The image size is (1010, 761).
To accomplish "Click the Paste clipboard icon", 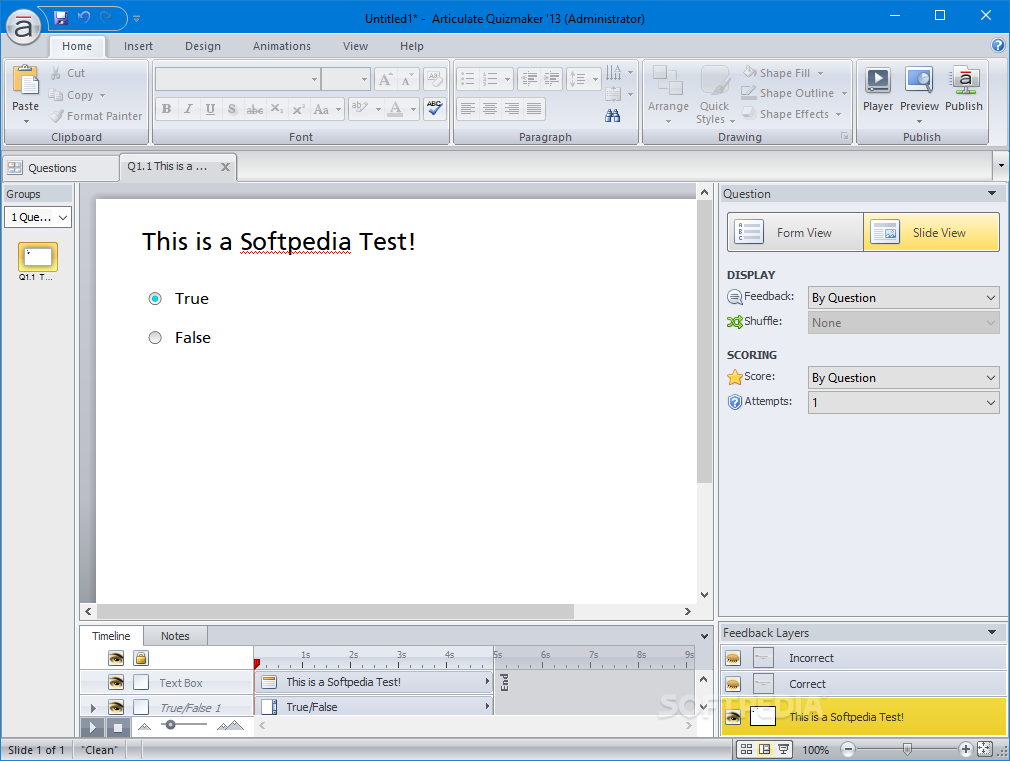I will click(26, 81).
